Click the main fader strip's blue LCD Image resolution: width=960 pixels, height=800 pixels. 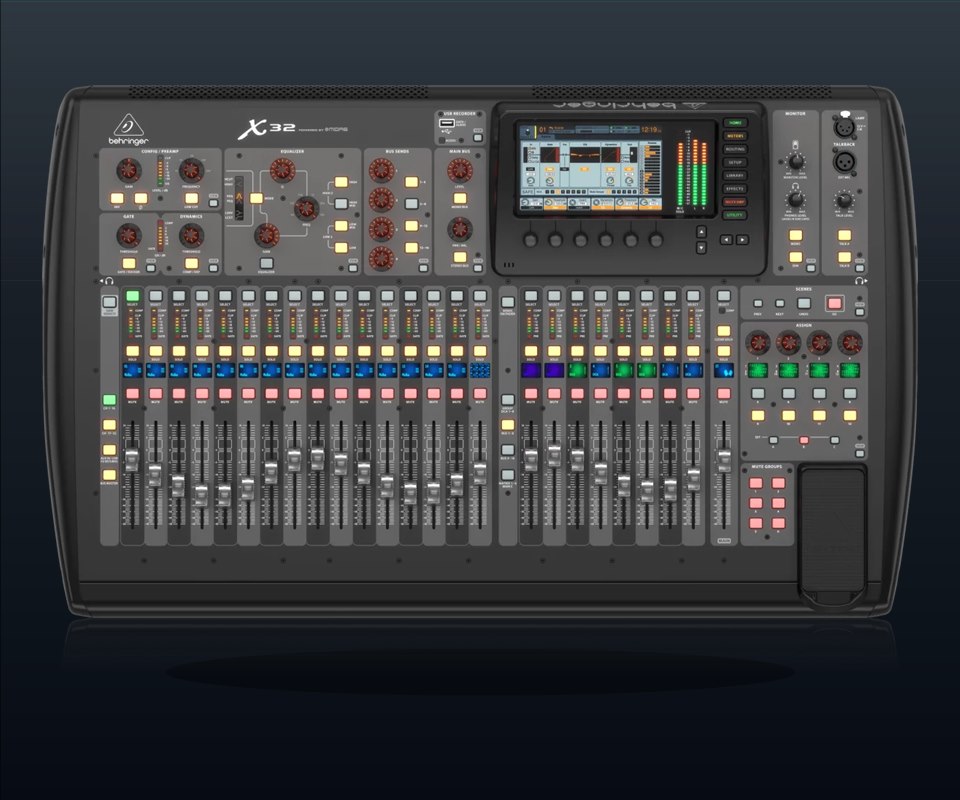click(x=724, y=370)
